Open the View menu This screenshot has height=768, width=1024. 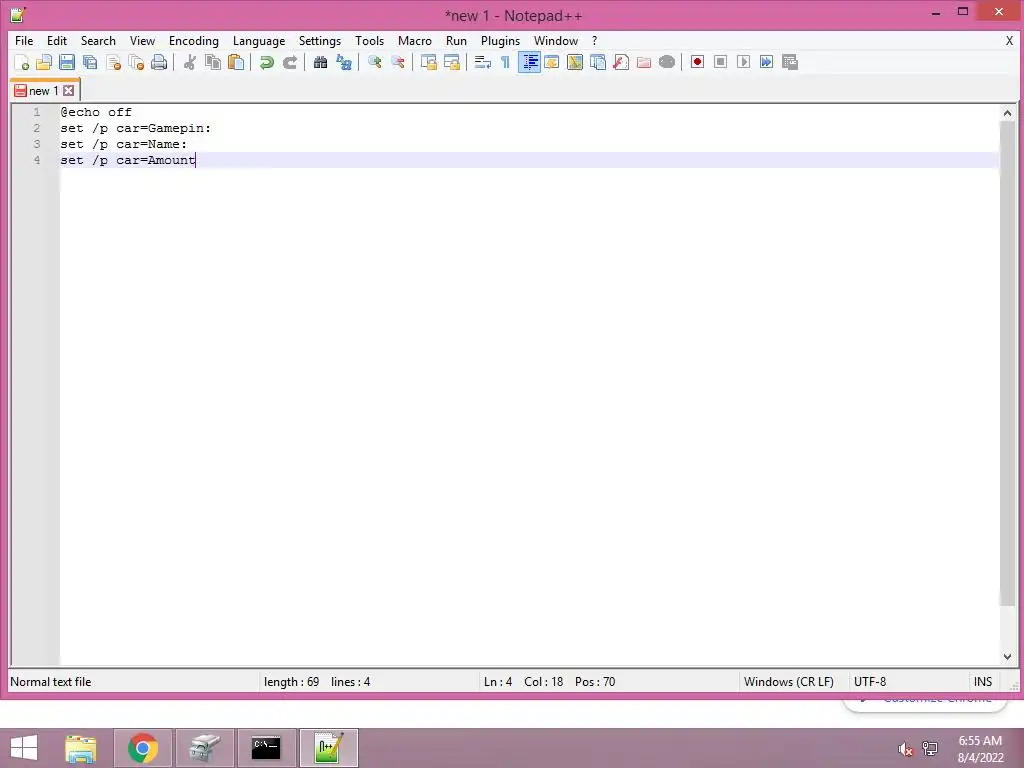142,40
